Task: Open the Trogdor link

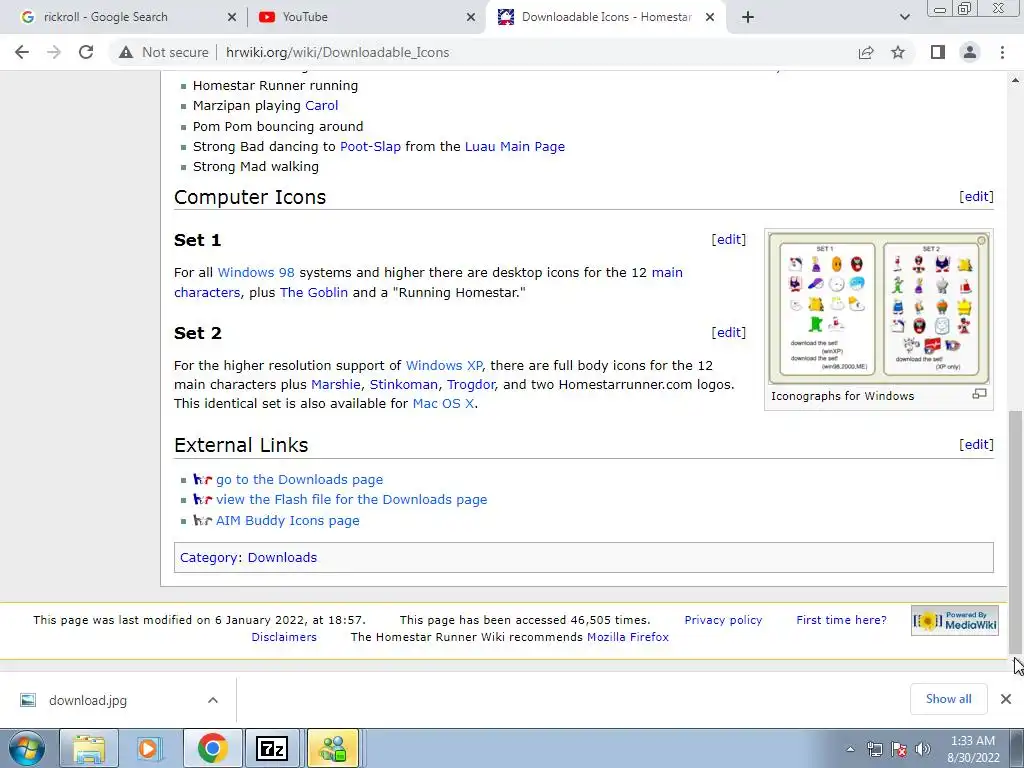Action: 471,385
